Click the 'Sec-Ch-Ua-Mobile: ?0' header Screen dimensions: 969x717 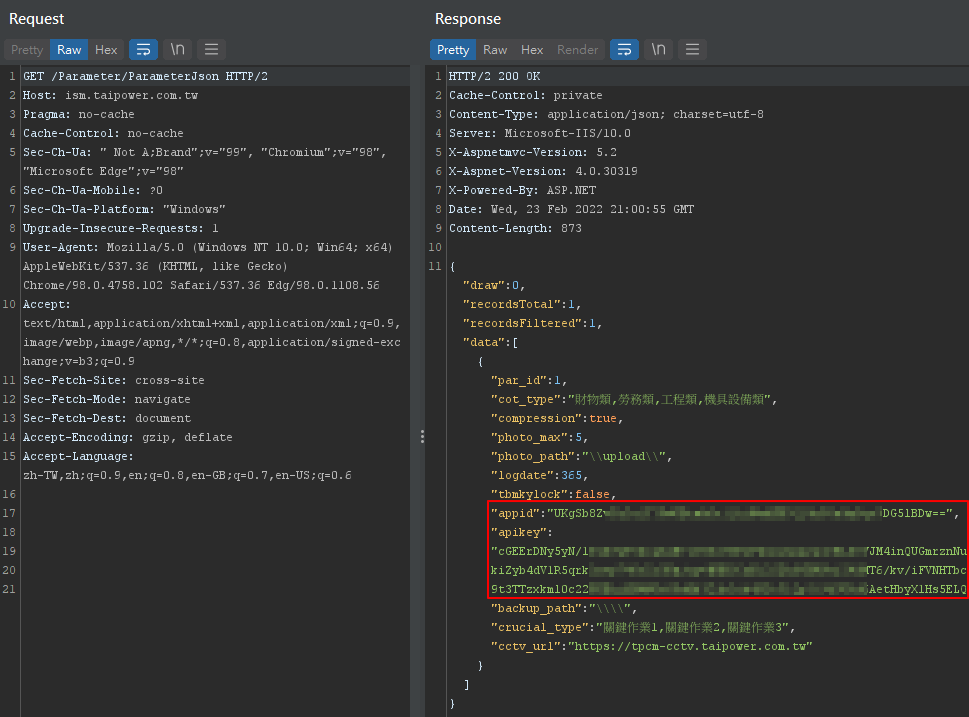pos(93,190)
